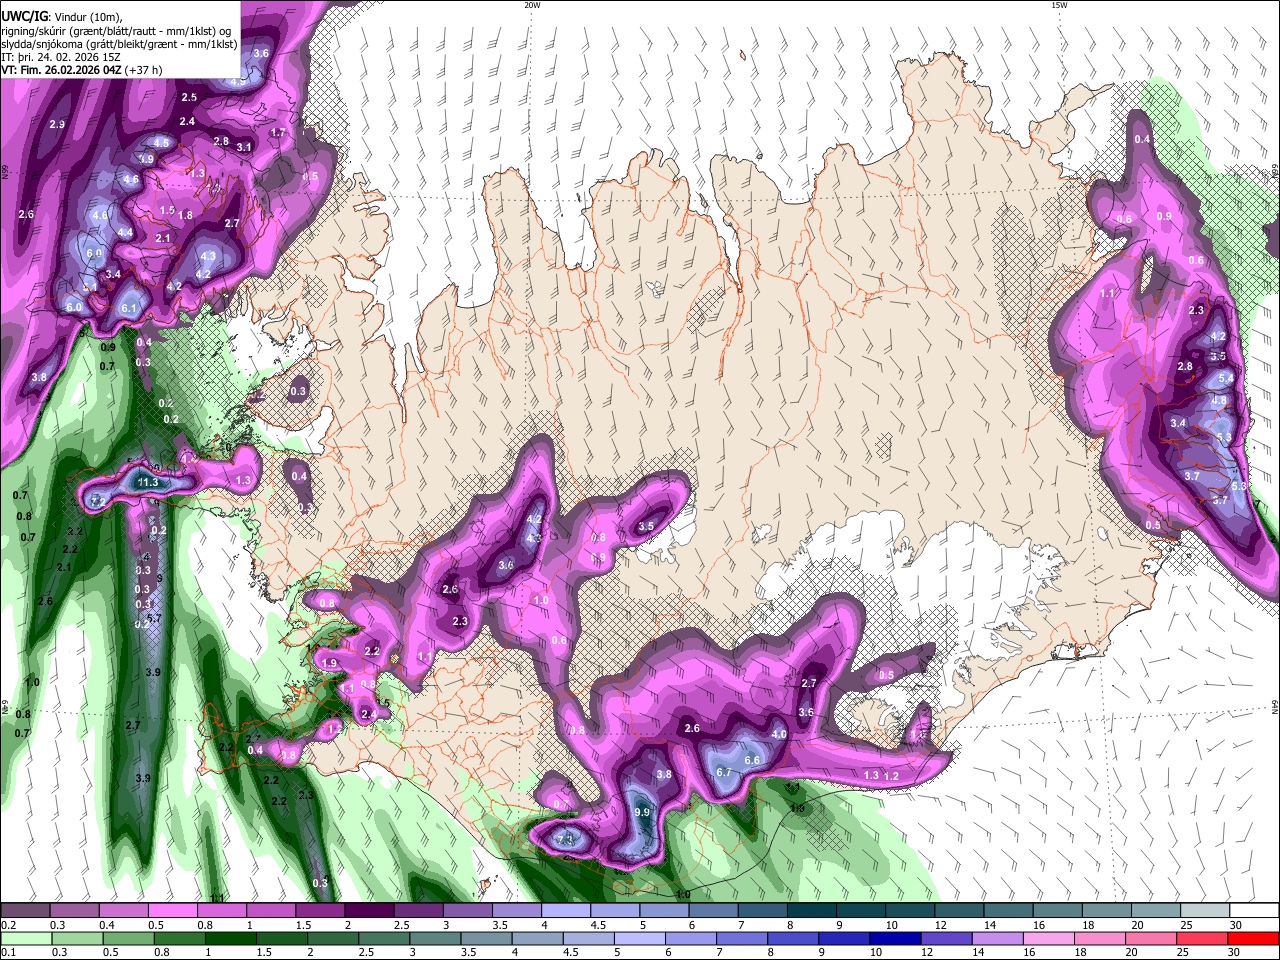Select the 4.0 map value beside 6.6
Image resolution: width=1280 pixels, height=960 pixels.
[x=779, y=734]
